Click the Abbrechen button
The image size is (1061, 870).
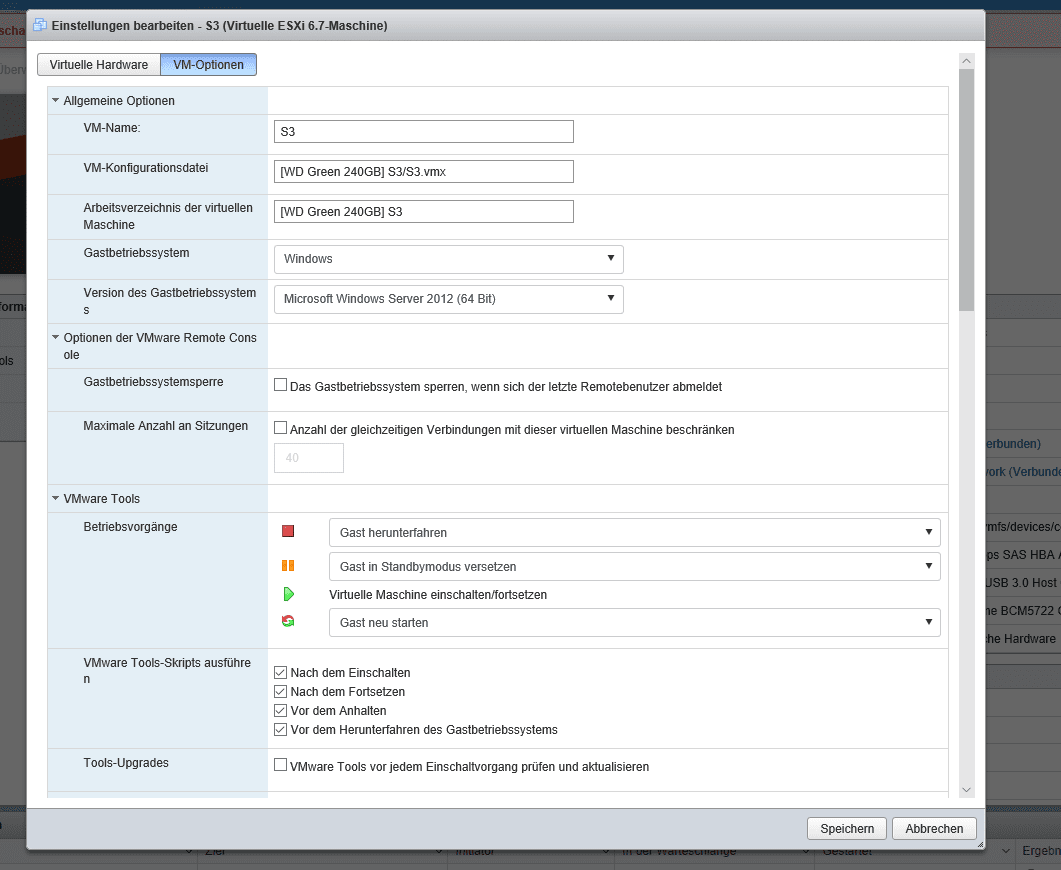[934, 828]
